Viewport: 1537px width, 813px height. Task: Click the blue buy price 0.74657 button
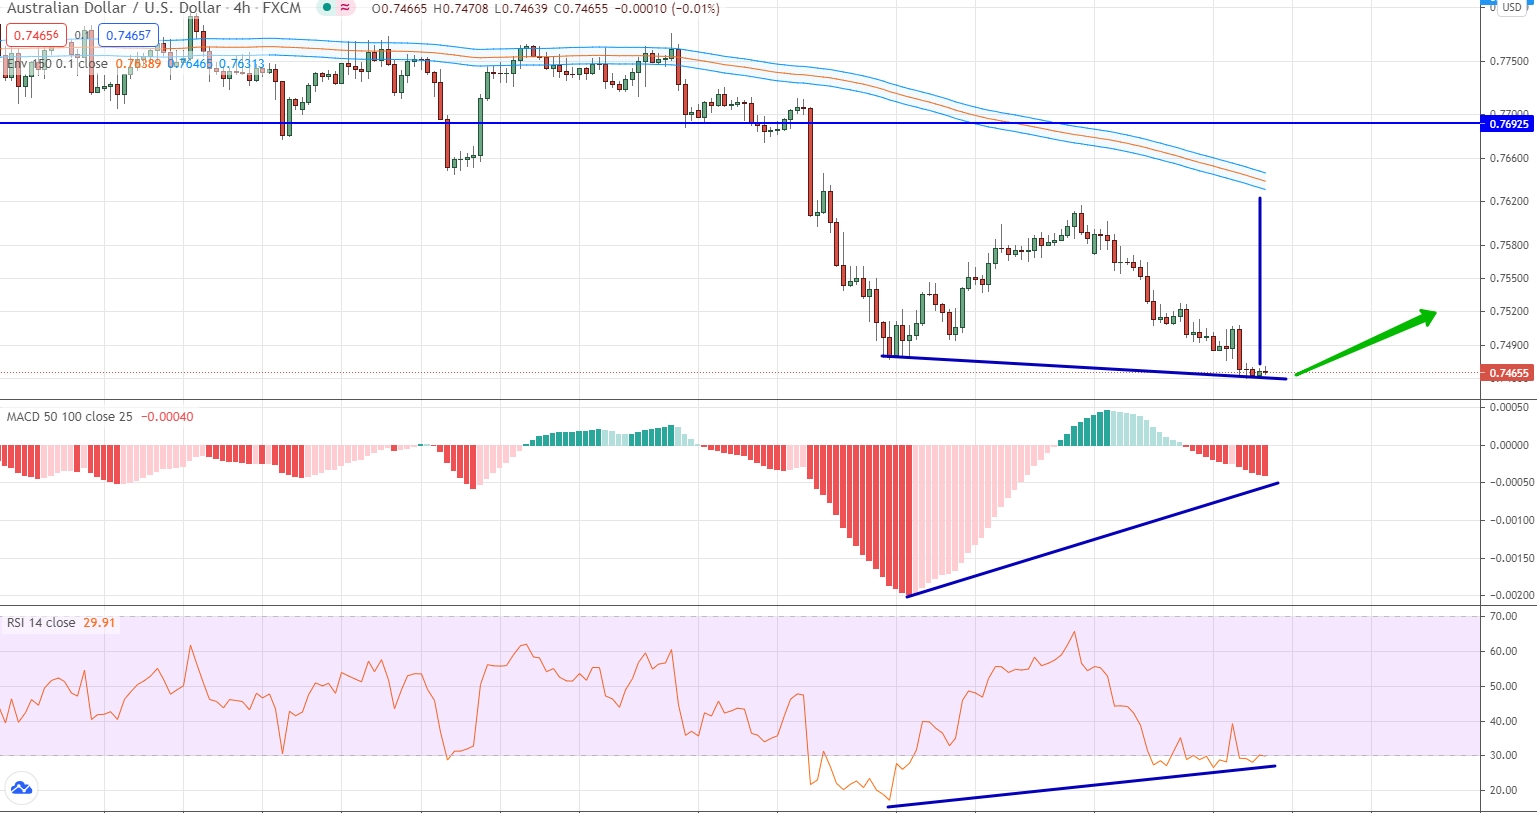point(129,35)
